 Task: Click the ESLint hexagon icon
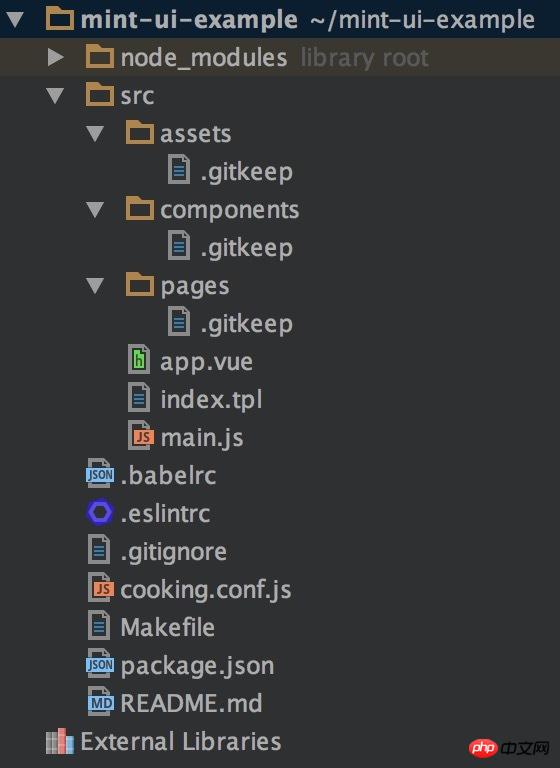pos(100,512)
